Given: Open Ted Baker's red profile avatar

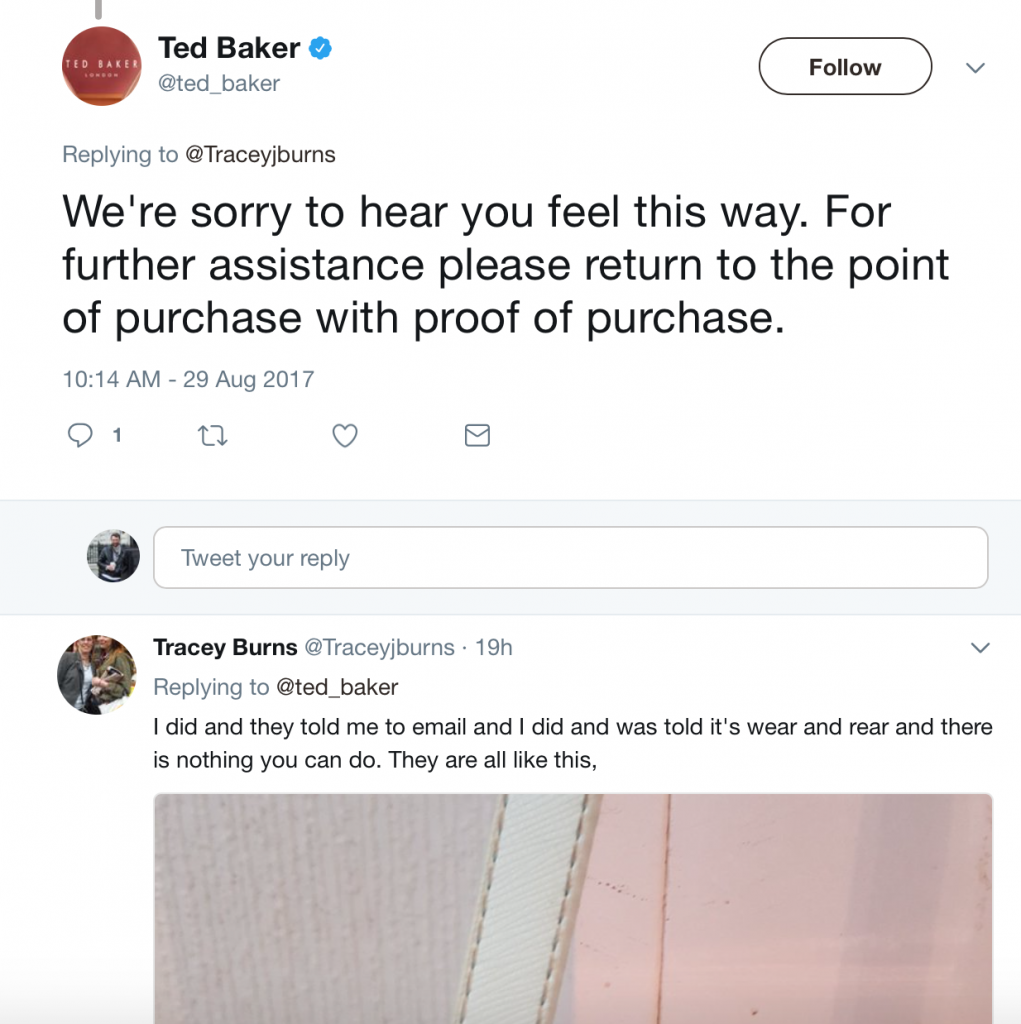Looking at the screenshot, I should 101,66.
